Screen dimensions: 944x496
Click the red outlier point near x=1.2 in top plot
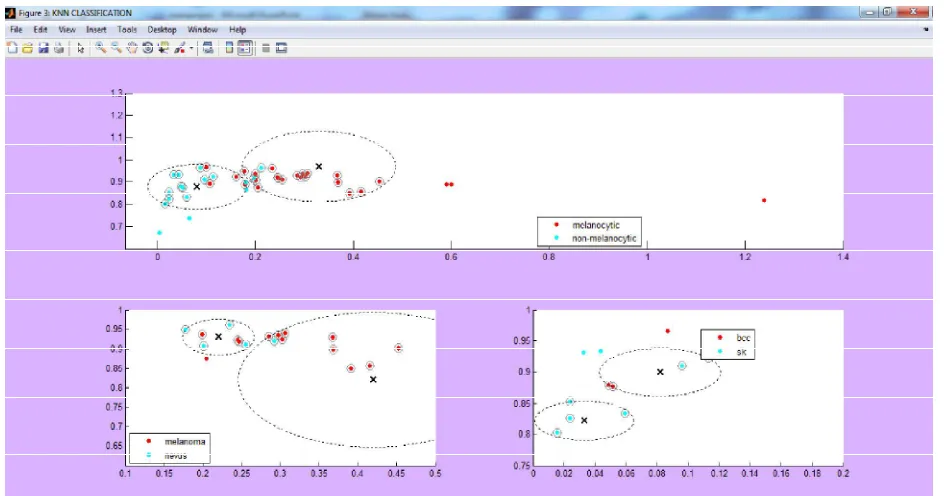[x=764, y=200]
